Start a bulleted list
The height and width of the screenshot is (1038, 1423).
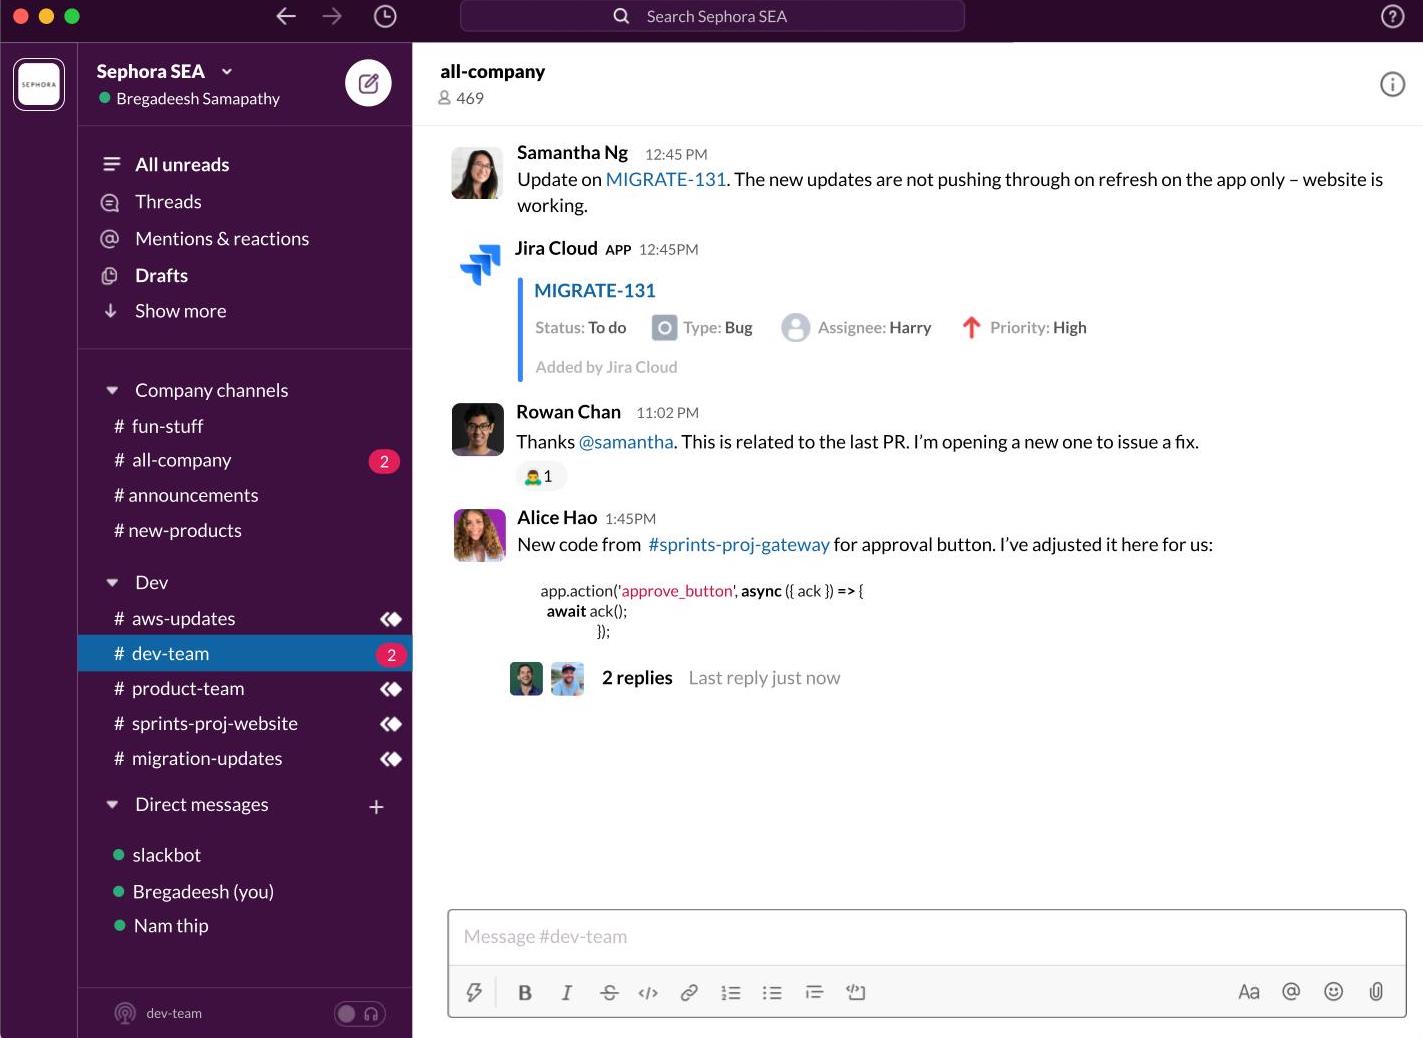coord(772,992)
